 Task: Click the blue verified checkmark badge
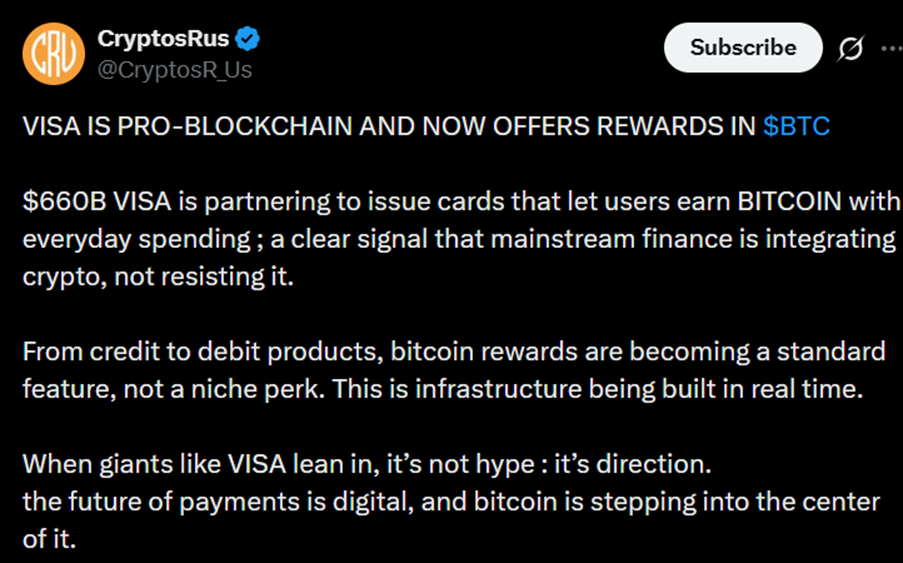point(247,40)
